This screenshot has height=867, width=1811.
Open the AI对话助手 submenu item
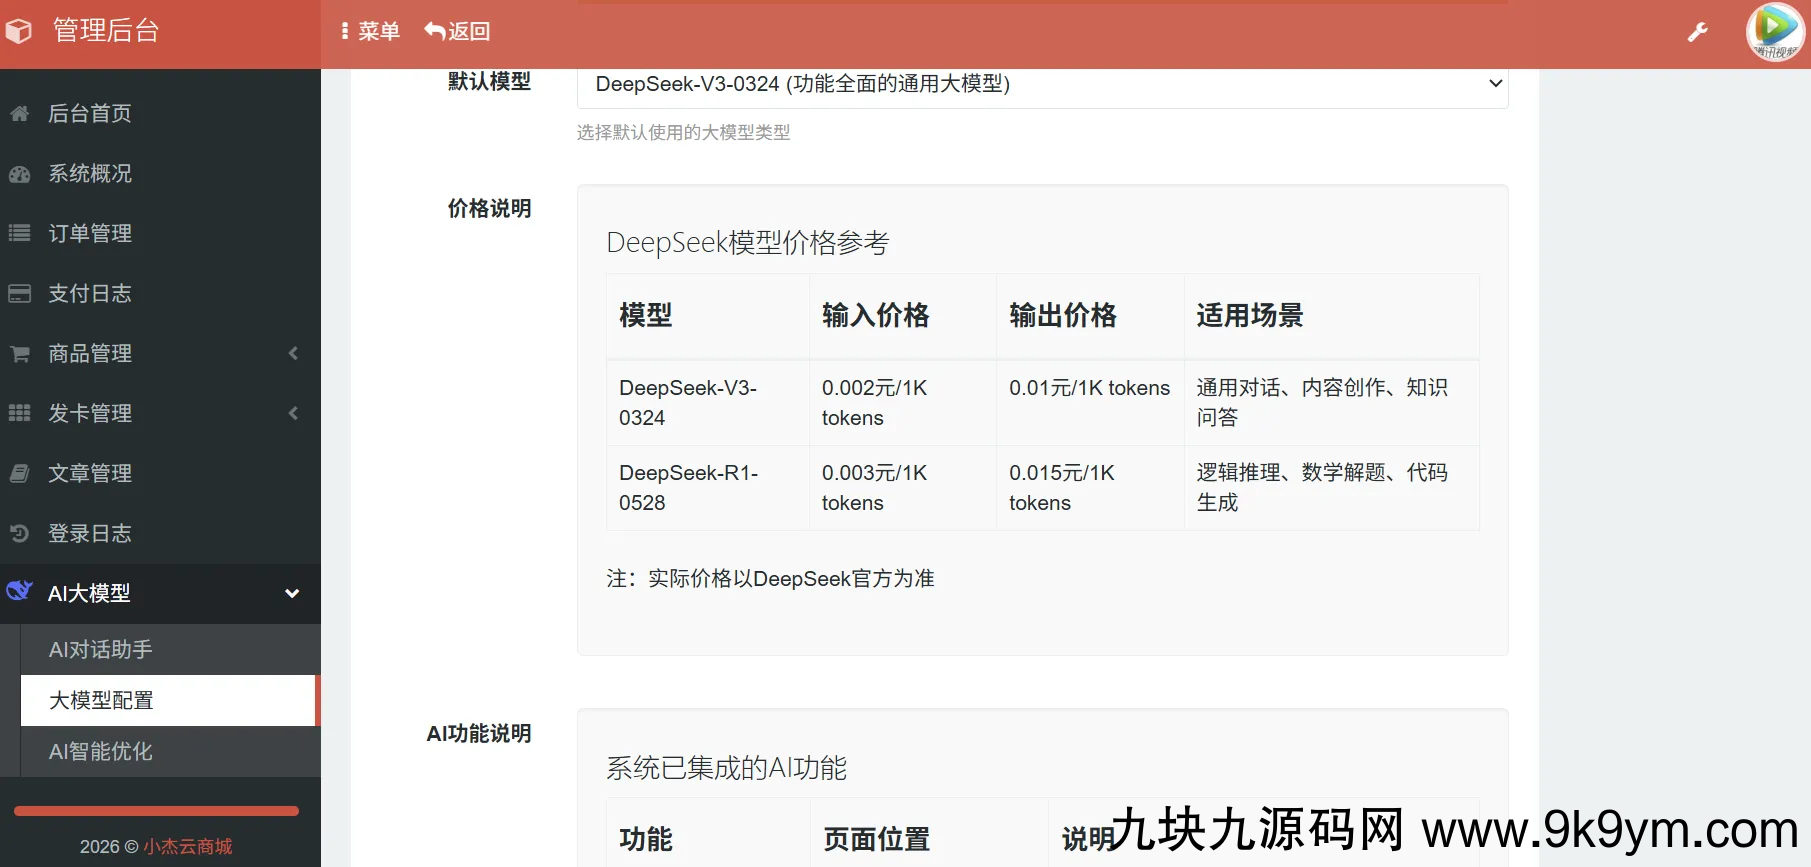pyautogui.click(x=101, y=650)
